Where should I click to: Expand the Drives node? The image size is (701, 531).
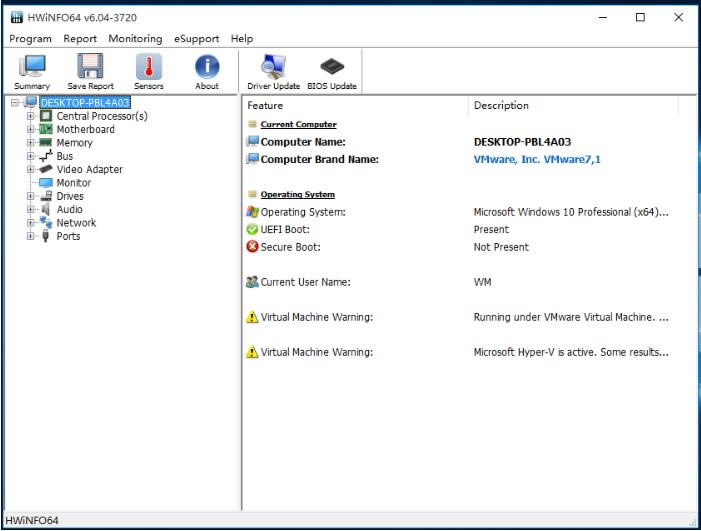click(30, 196)
